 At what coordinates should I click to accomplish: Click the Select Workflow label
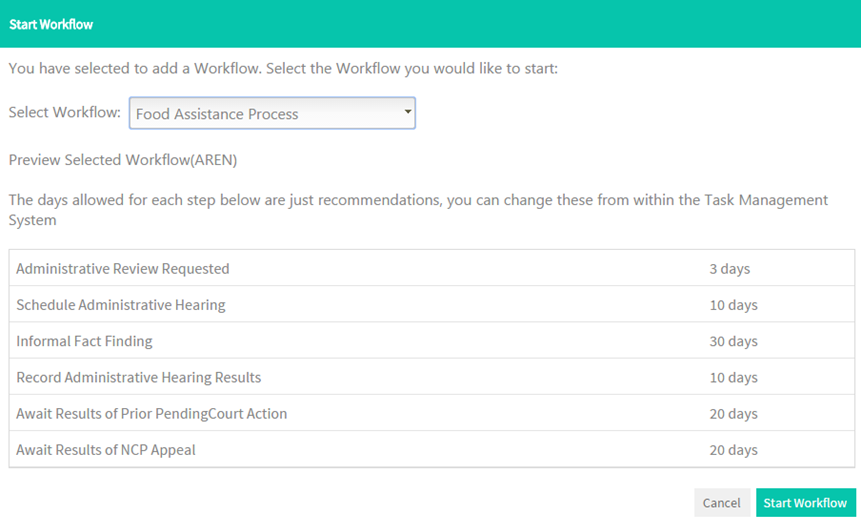tap(64, 112)
